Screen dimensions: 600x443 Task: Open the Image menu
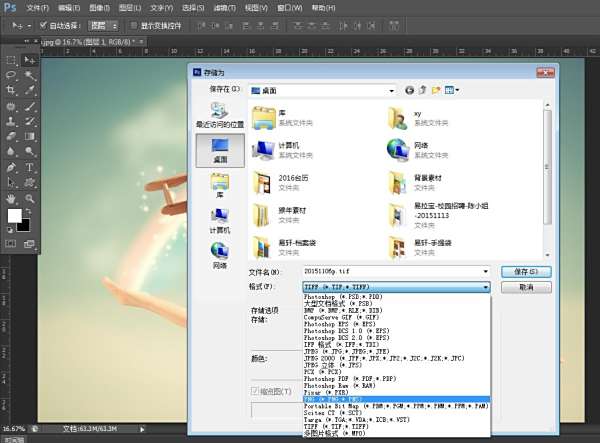pyautogui.click(x=99, y=8)
